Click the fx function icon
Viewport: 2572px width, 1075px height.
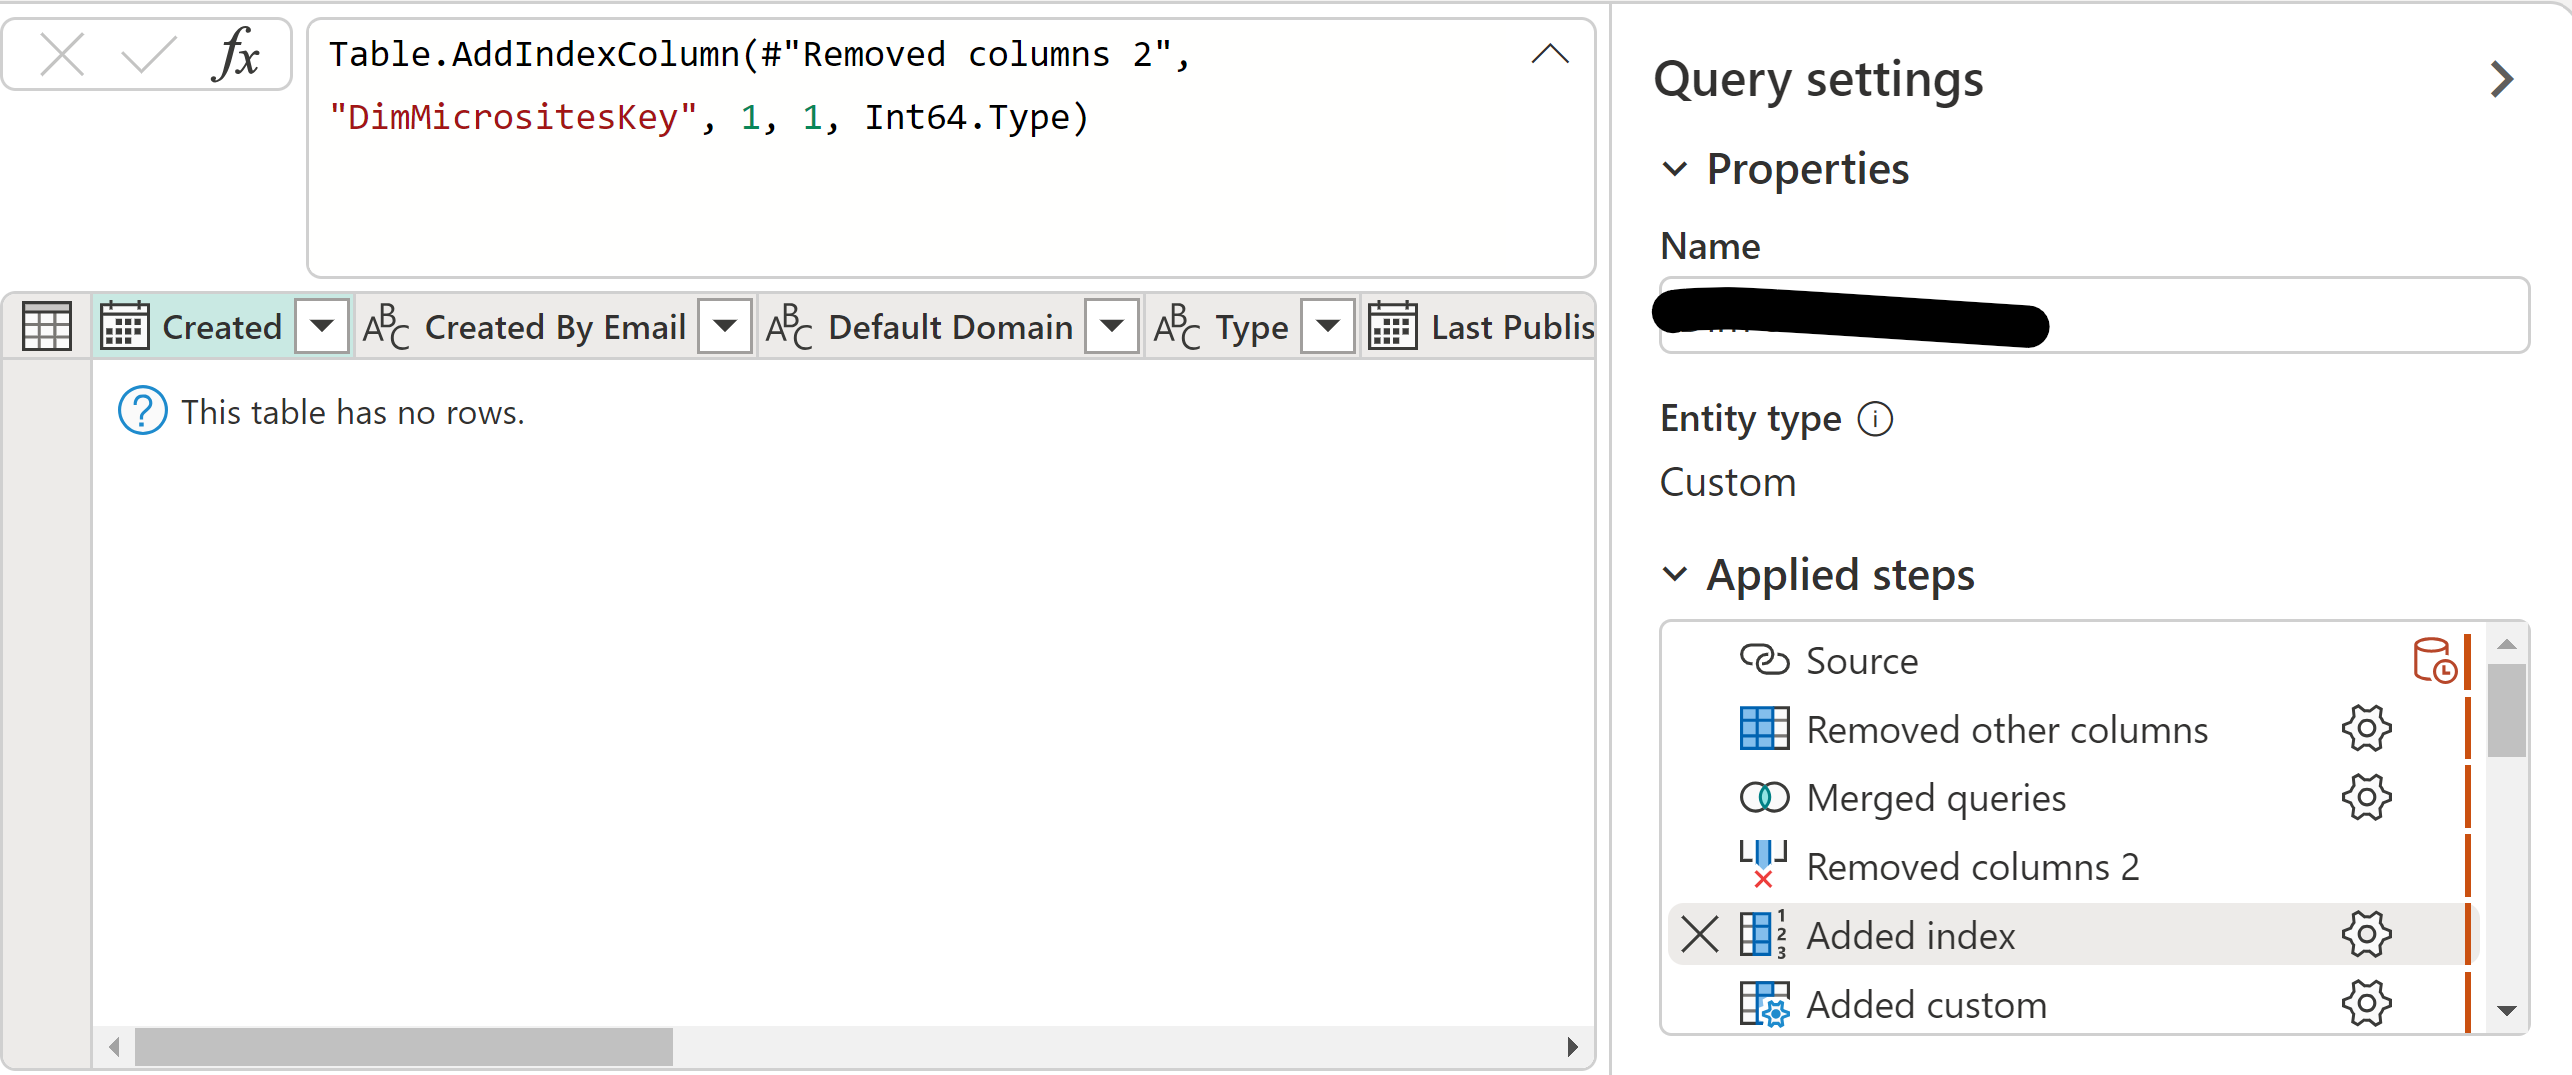tap(236, 54)
